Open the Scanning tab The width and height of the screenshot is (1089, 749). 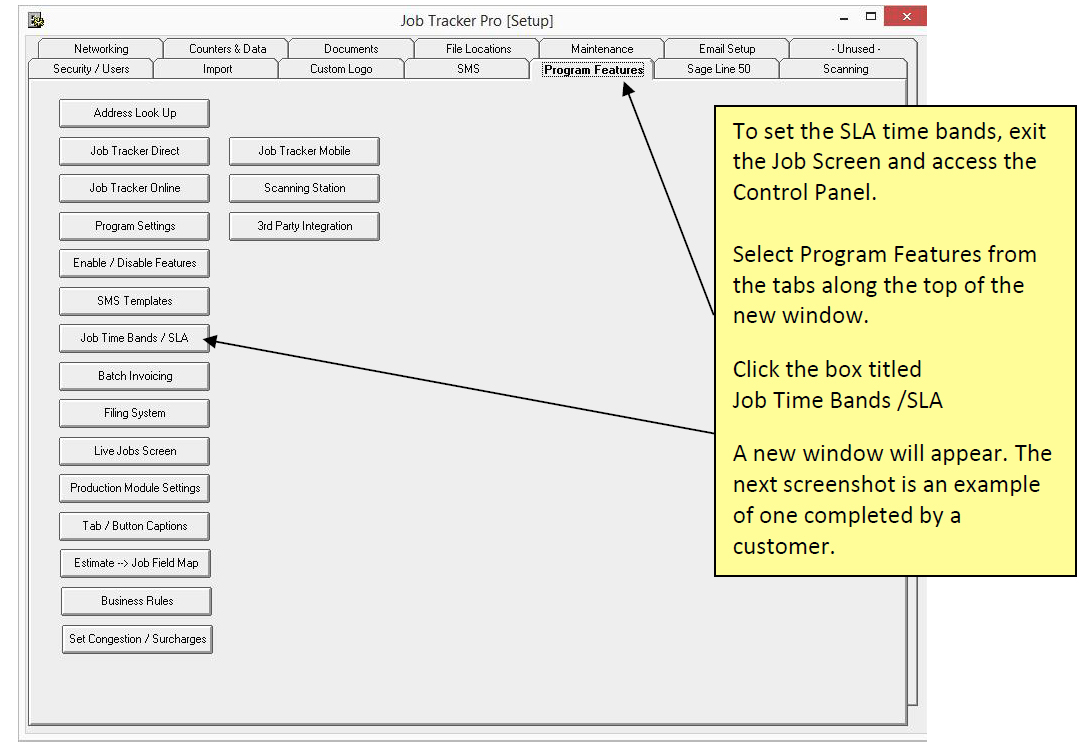pyautogui.click(x=845, y=69)
